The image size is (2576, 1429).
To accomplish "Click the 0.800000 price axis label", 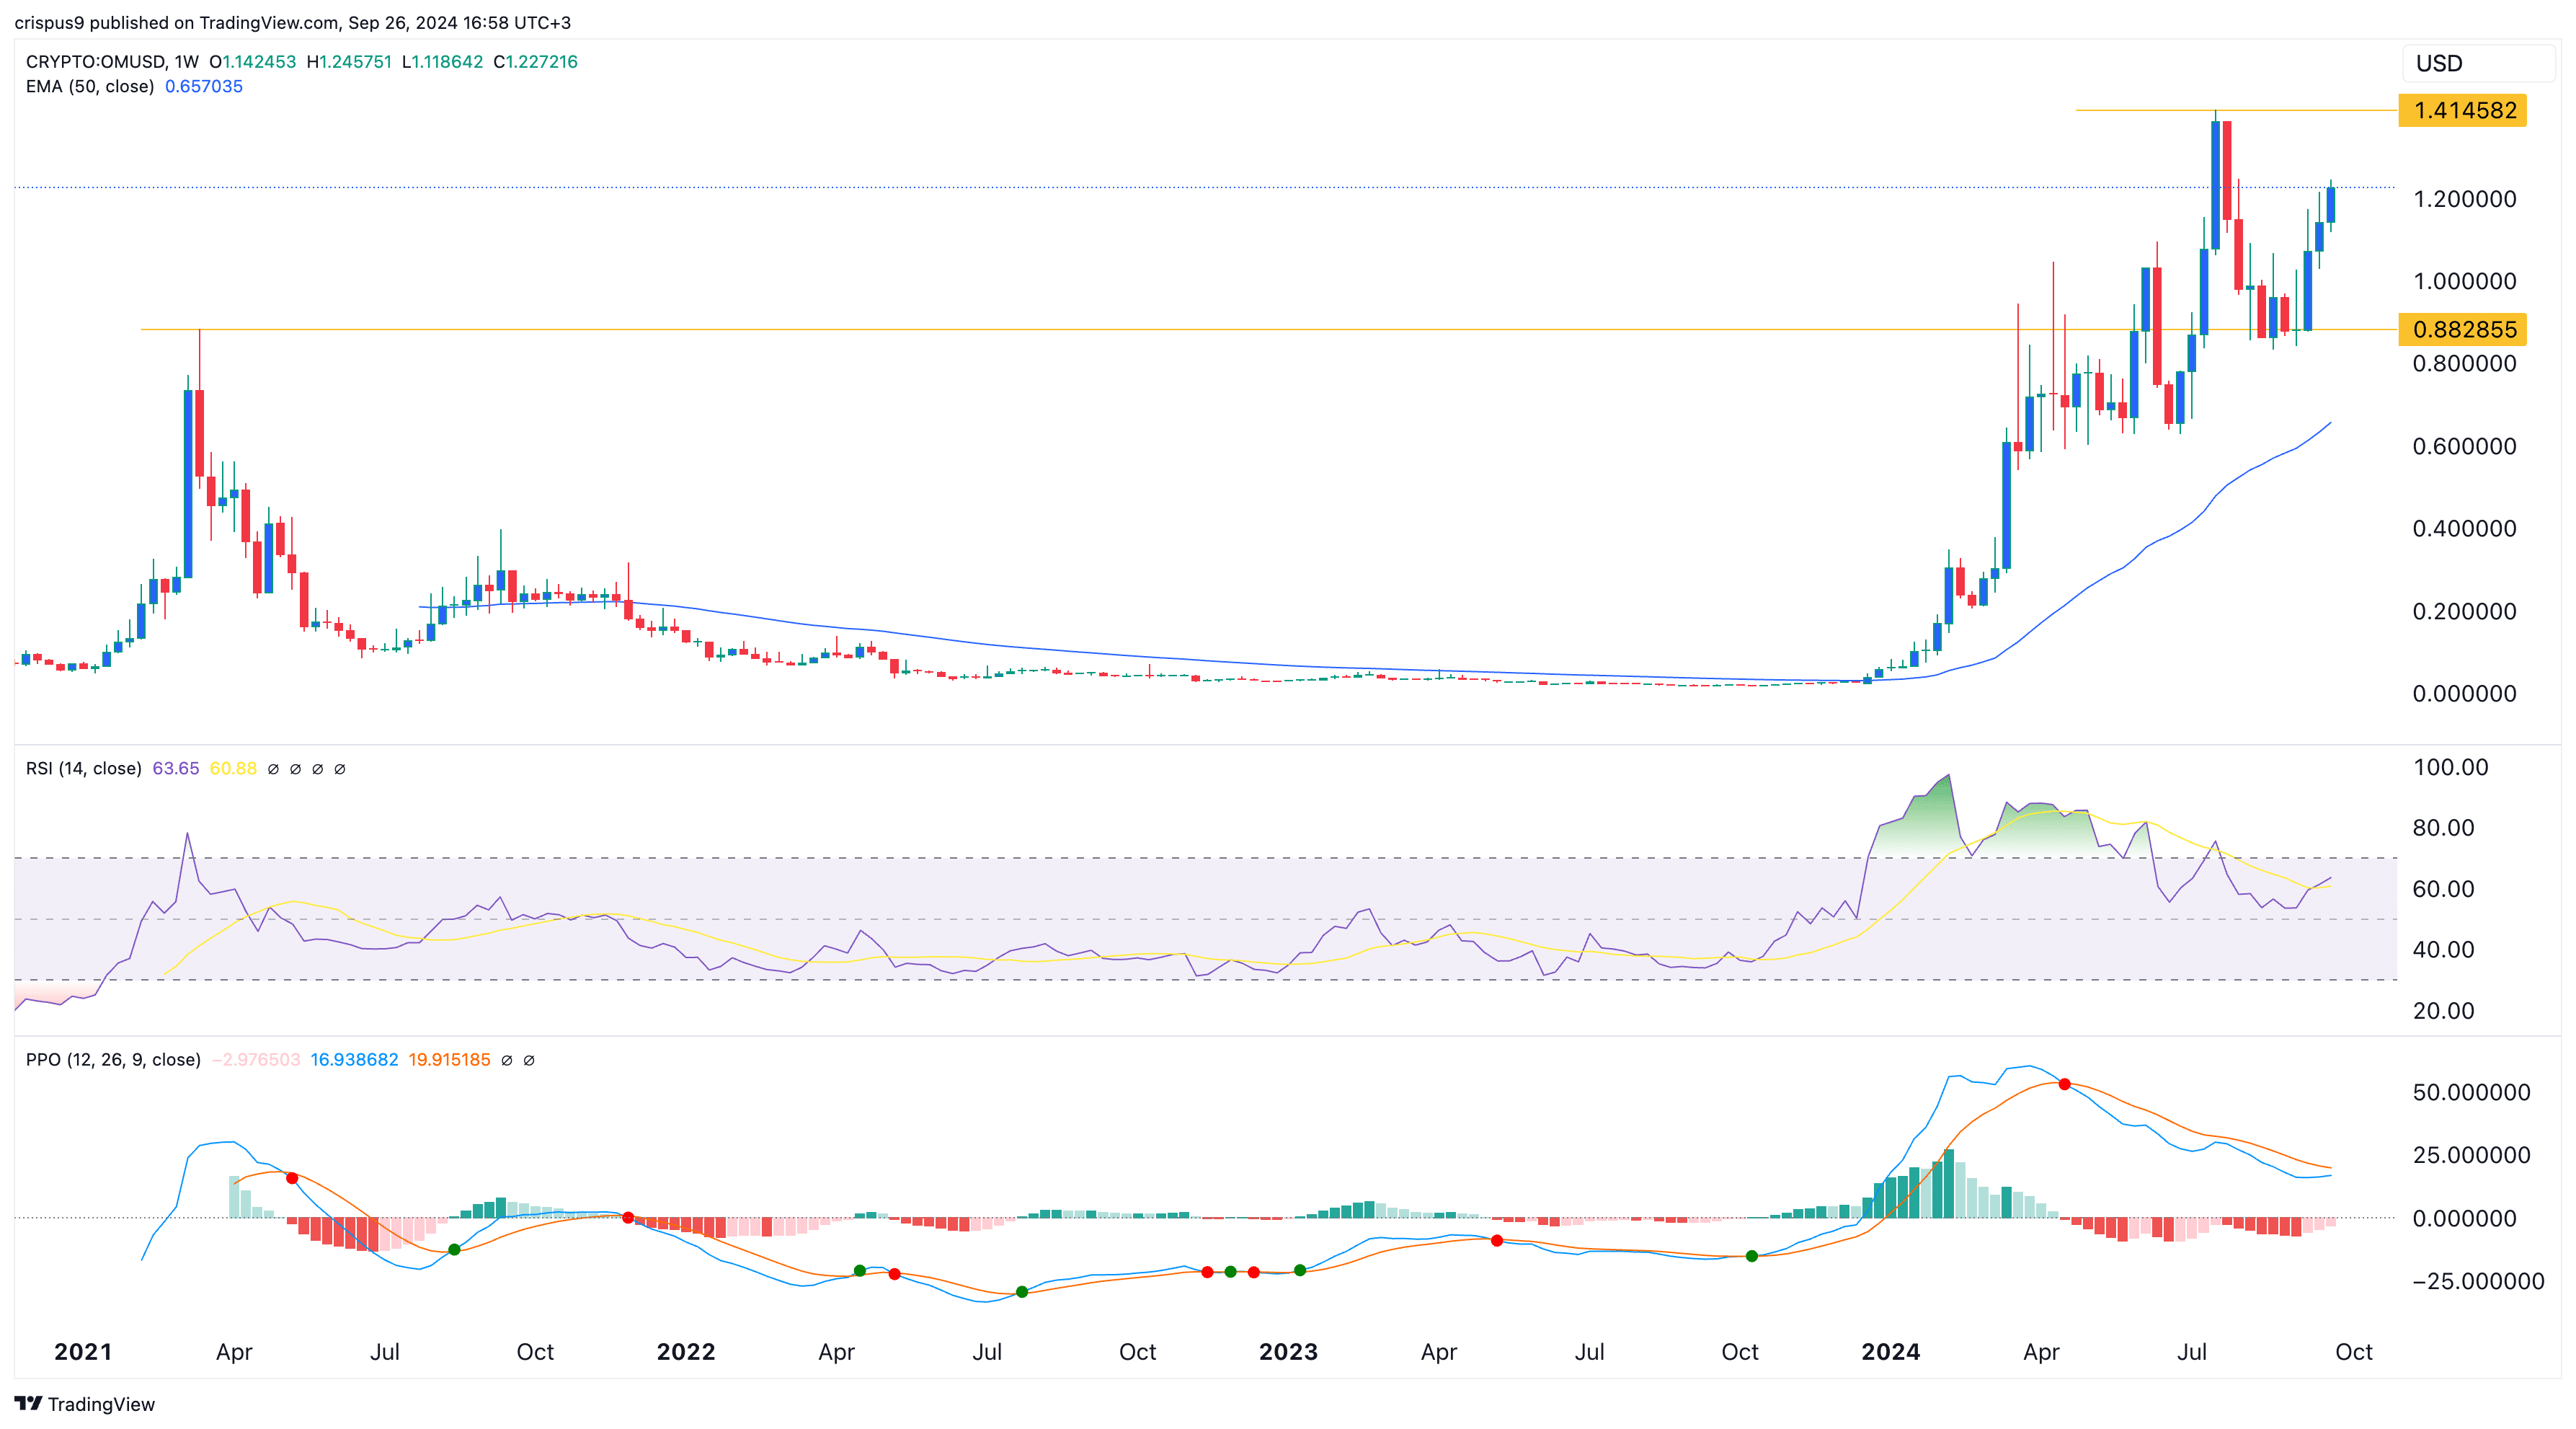I will (2465, 363).
